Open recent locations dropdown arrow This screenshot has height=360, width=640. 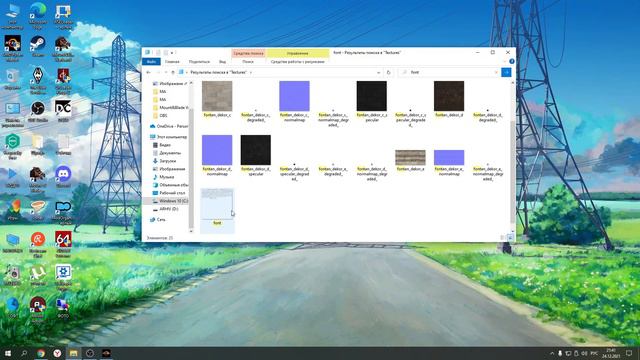click(166, 72)
